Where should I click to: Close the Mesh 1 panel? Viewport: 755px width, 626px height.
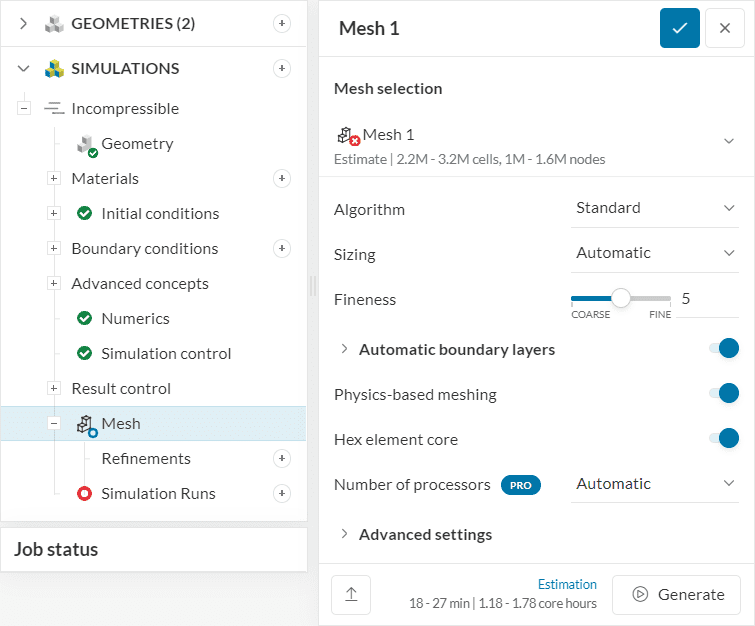coord(724,28)
